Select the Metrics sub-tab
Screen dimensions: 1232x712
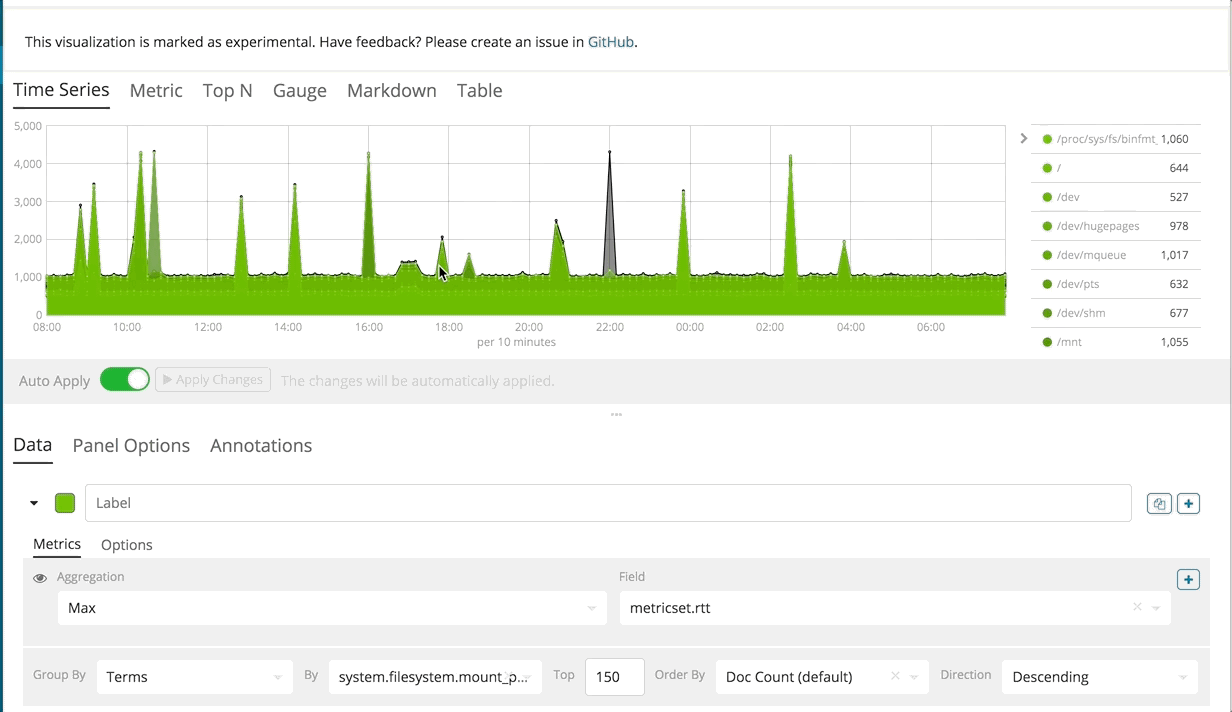57,544
